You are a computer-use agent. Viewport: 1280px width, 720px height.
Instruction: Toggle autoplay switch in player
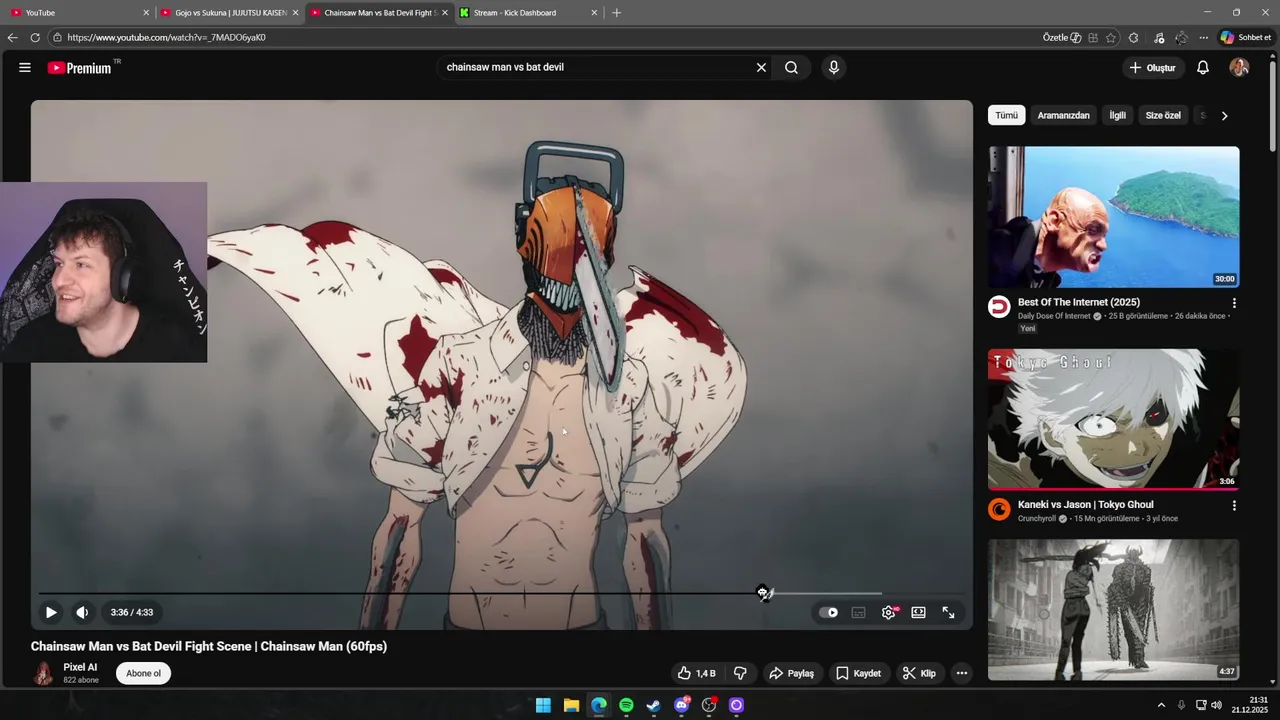point(829,612)
